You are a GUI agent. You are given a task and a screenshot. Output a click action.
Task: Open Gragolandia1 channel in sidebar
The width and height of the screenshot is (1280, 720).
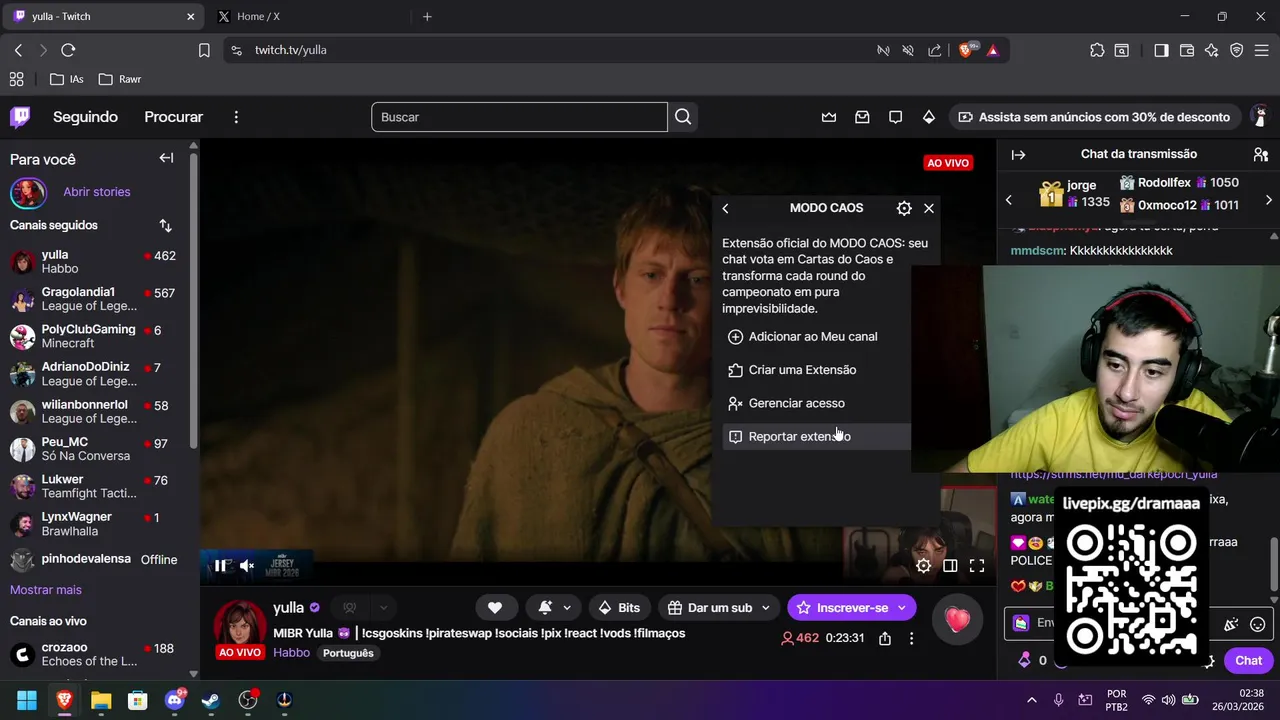(95, 299)
